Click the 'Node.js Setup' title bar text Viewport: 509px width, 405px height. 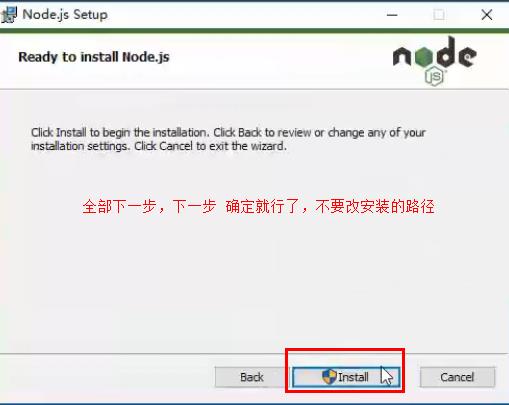65,15
